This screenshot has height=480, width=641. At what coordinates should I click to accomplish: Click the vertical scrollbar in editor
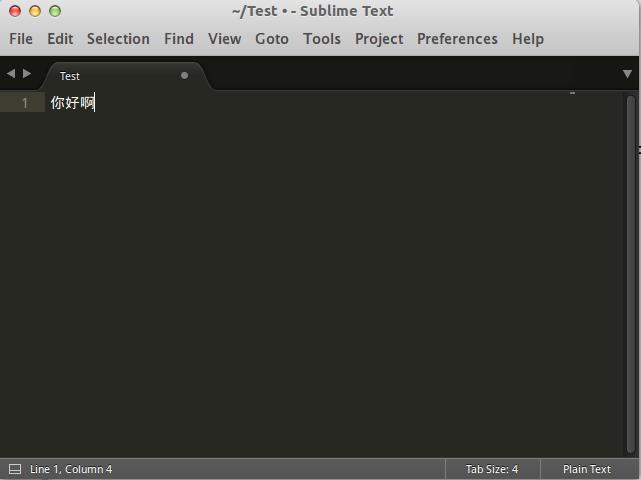(x=630, y=270)
